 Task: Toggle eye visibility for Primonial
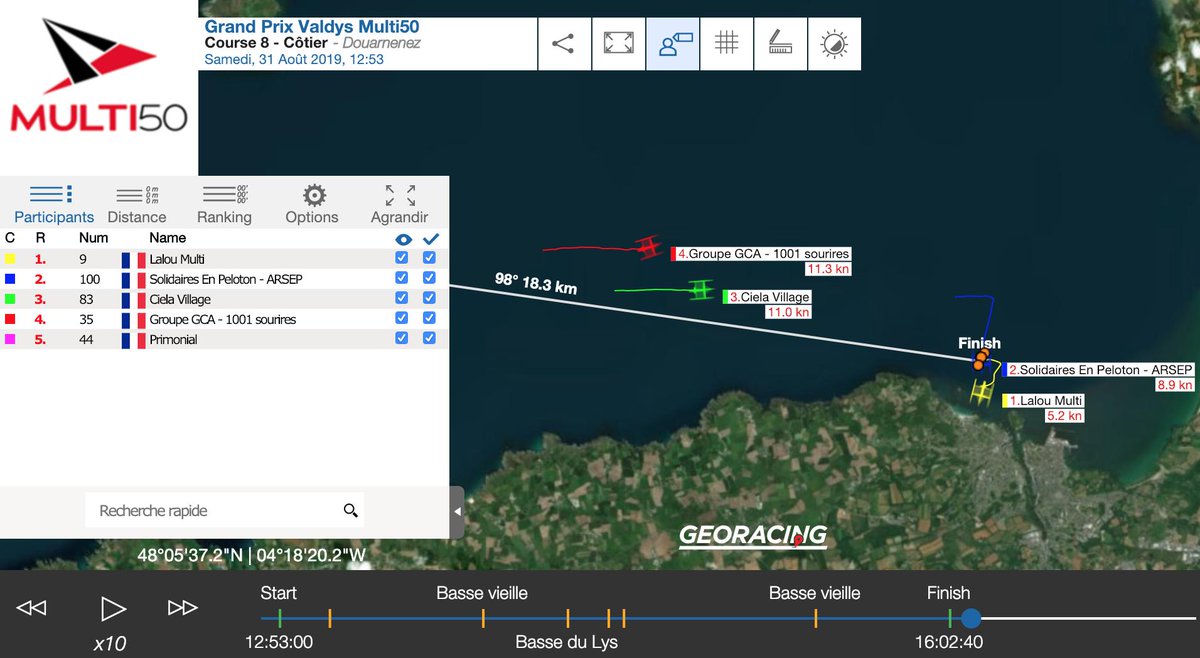click(402, 339)
